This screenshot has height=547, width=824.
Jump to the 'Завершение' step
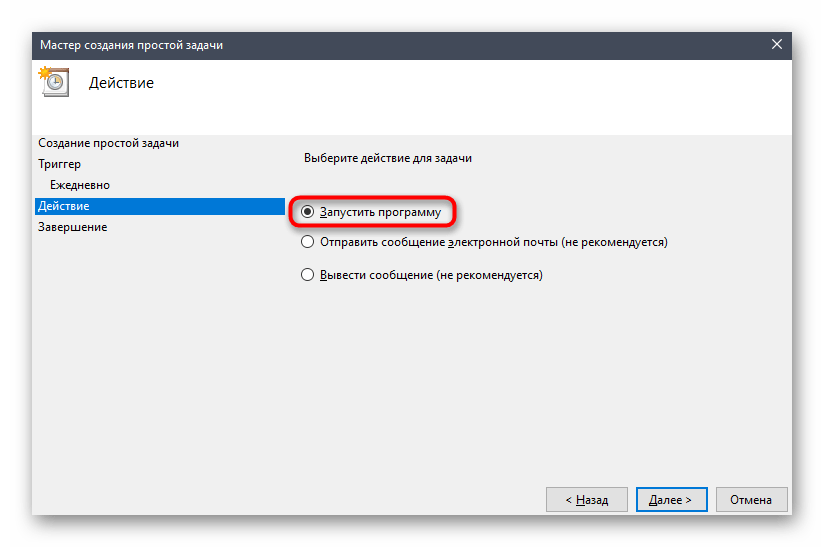click(73, 227)
